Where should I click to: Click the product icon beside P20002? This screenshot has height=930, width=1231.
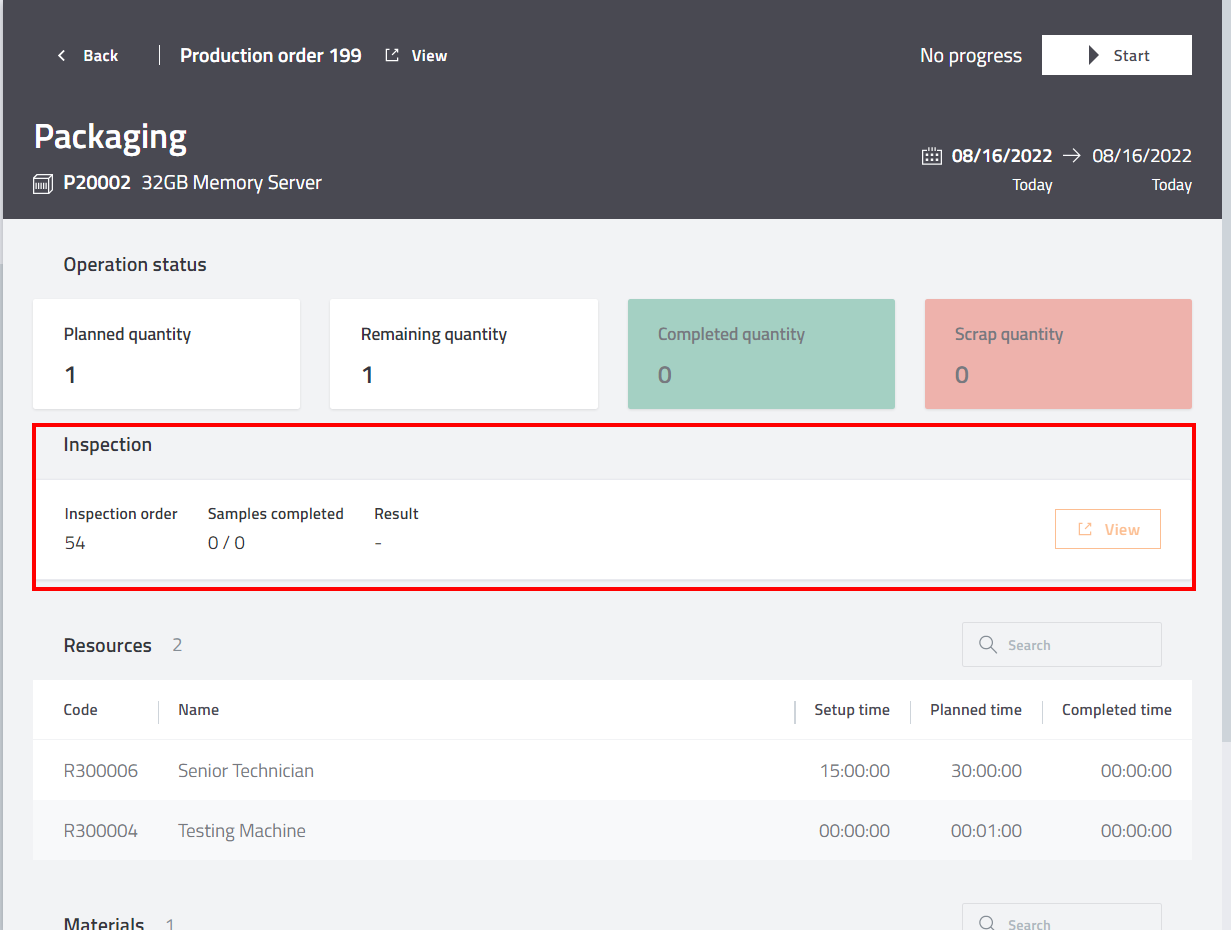[x=43, y=184]
